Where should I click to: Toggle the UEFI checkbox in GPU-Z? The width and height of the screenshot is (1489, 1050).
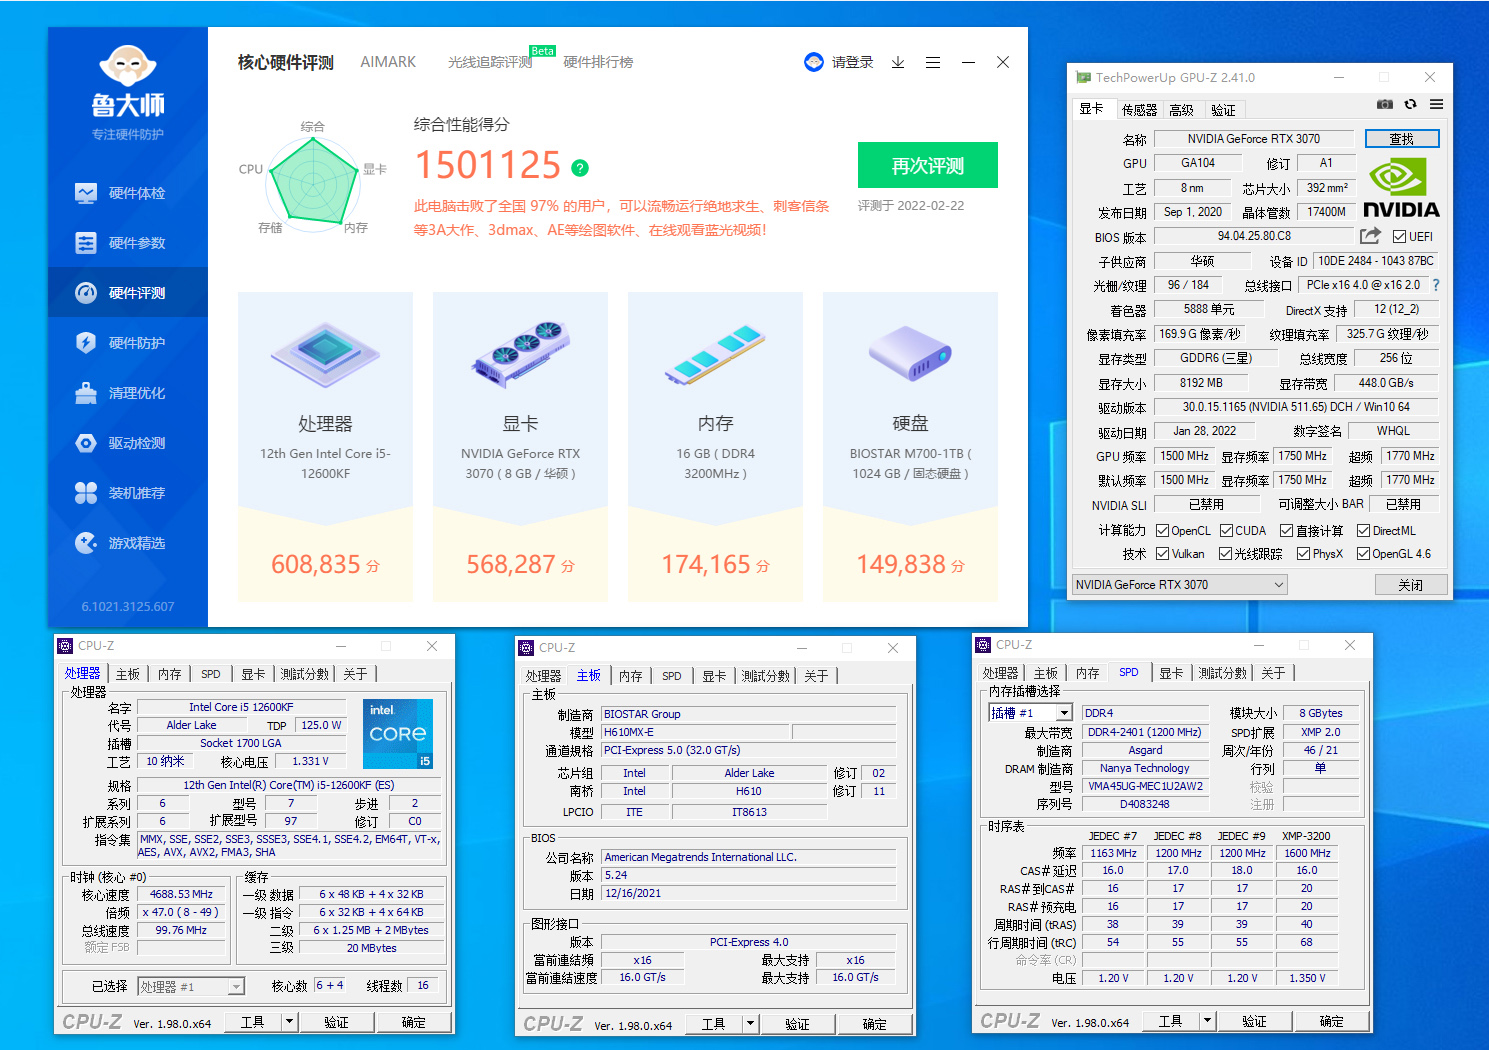coord(1399,237)
